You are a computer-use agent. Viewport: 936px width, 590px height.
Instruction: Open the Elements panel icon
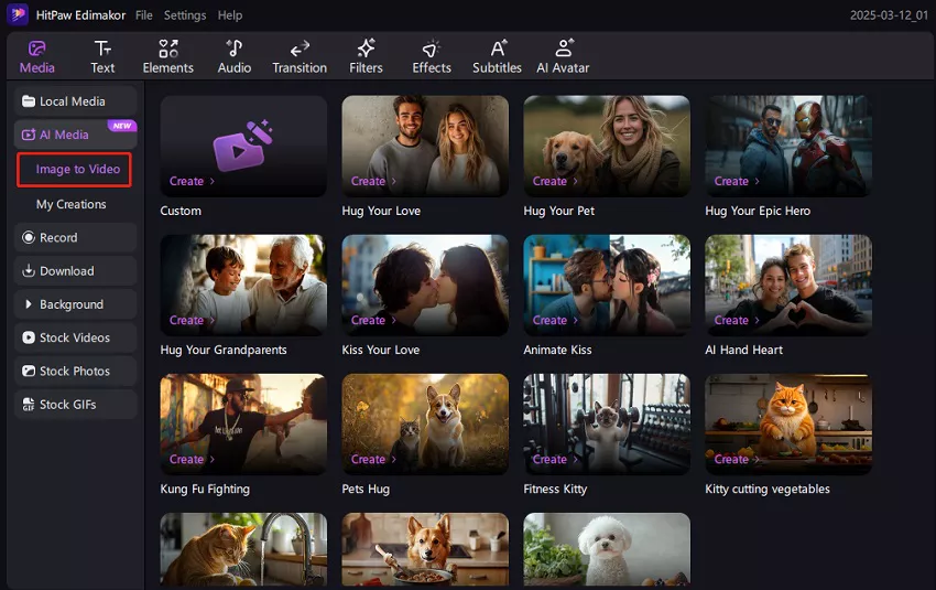[x=168, y=48]
